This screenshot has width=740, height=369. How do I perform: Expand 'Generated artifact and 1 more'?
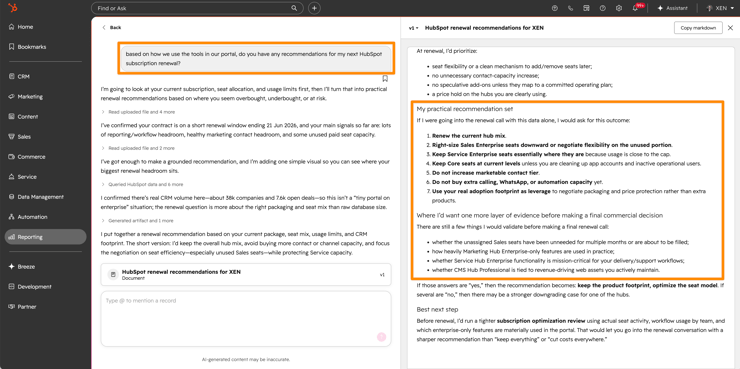137,220
